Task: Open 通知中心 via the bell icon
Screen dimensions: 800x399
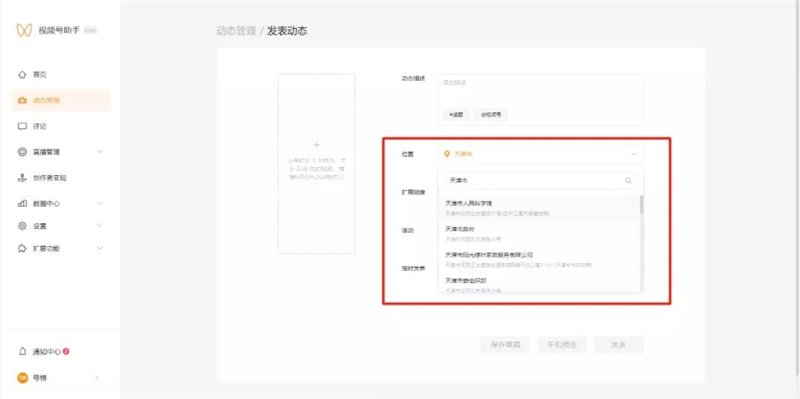Action: 22,352
